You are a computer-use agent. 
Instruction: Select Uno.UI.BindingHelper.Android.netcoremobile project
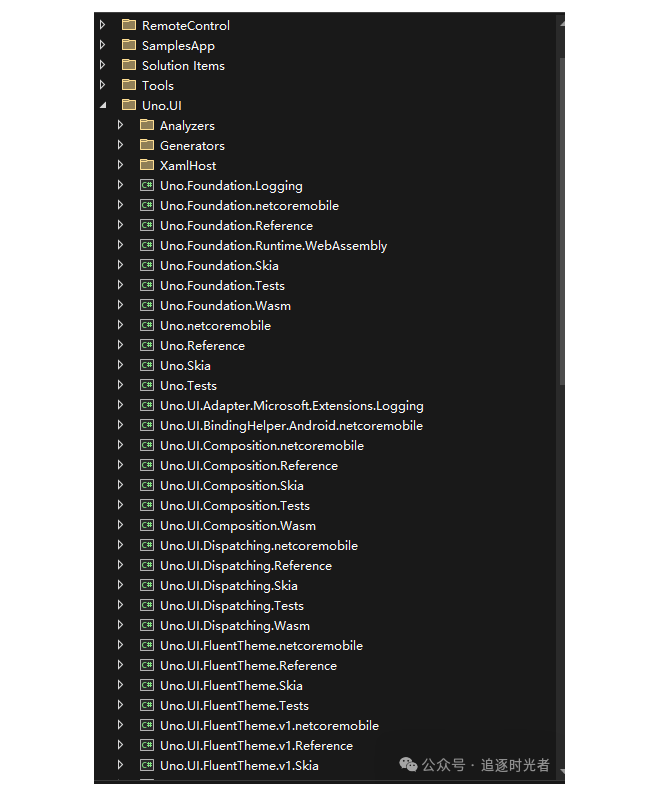[291, 425]
